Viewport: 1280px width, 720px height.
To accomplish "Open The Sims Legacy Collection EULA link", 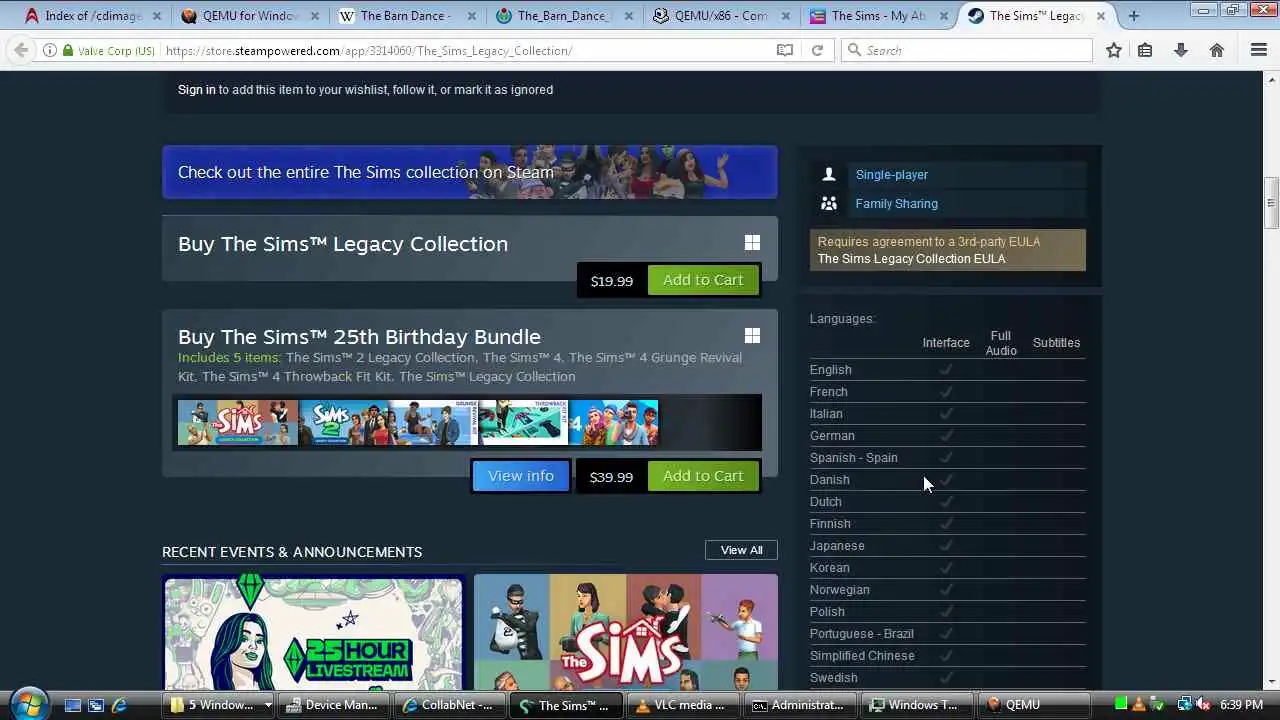I will pos(912,259).
